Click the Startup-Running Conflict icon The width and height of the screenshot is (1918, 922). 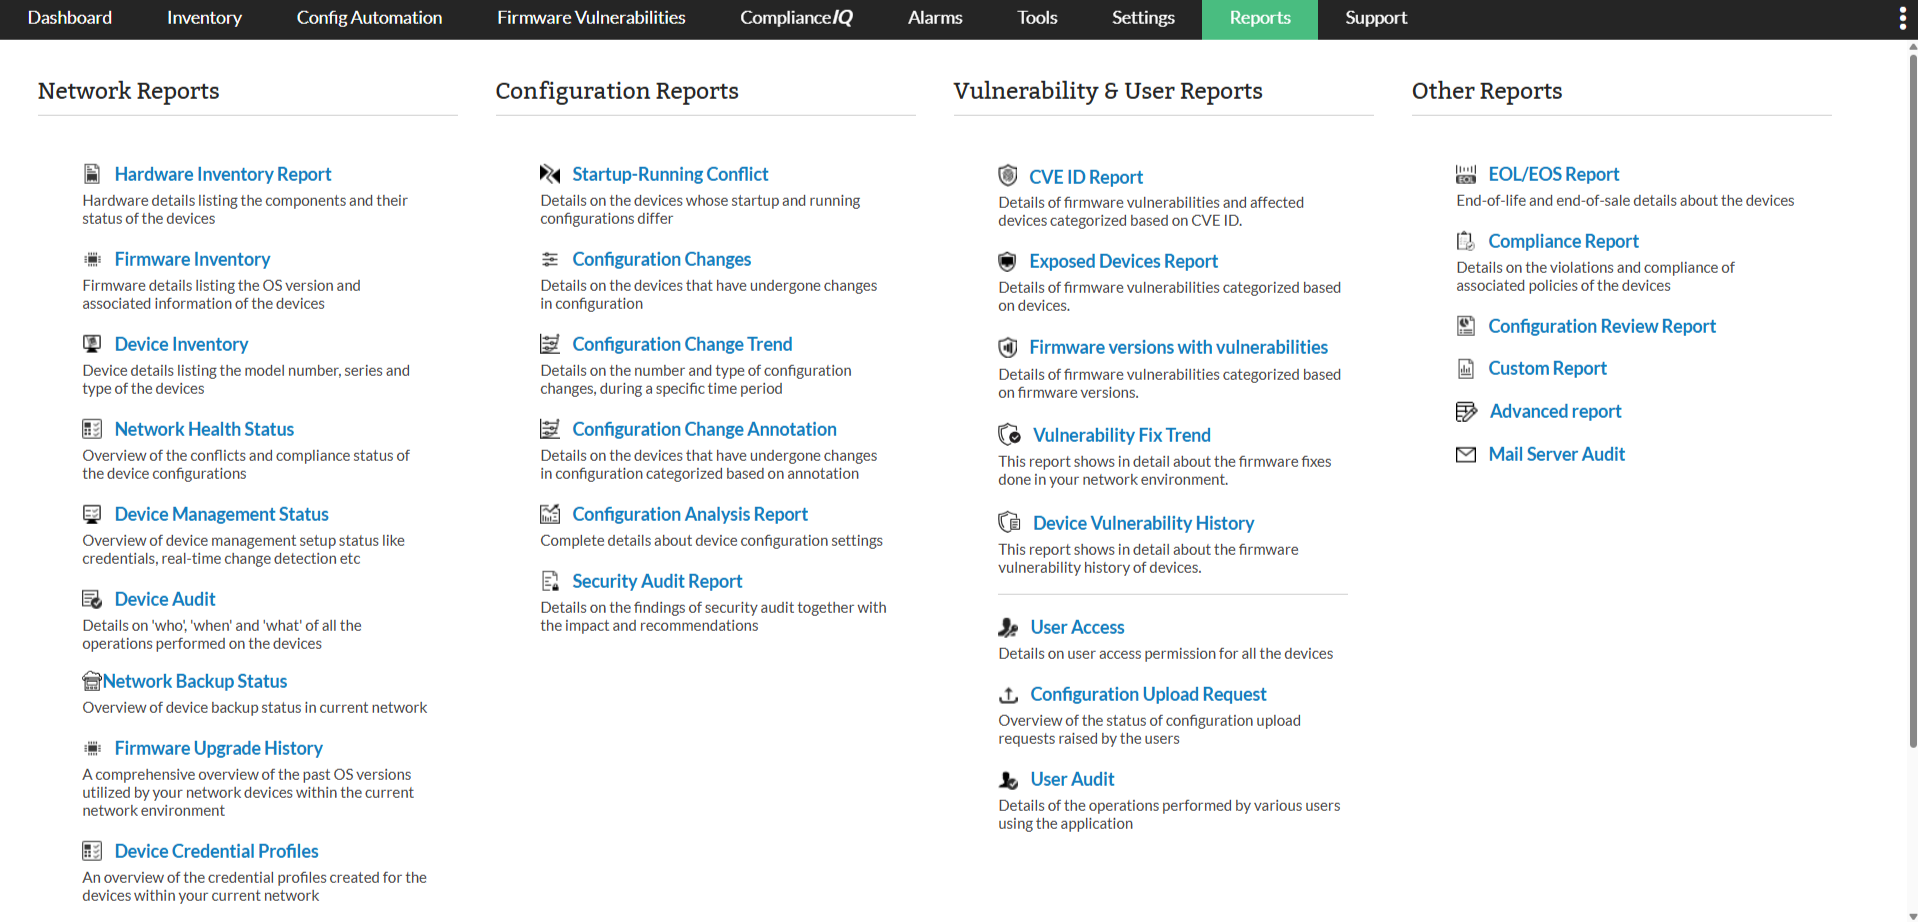pyautogui.click(x=550, y=174)
